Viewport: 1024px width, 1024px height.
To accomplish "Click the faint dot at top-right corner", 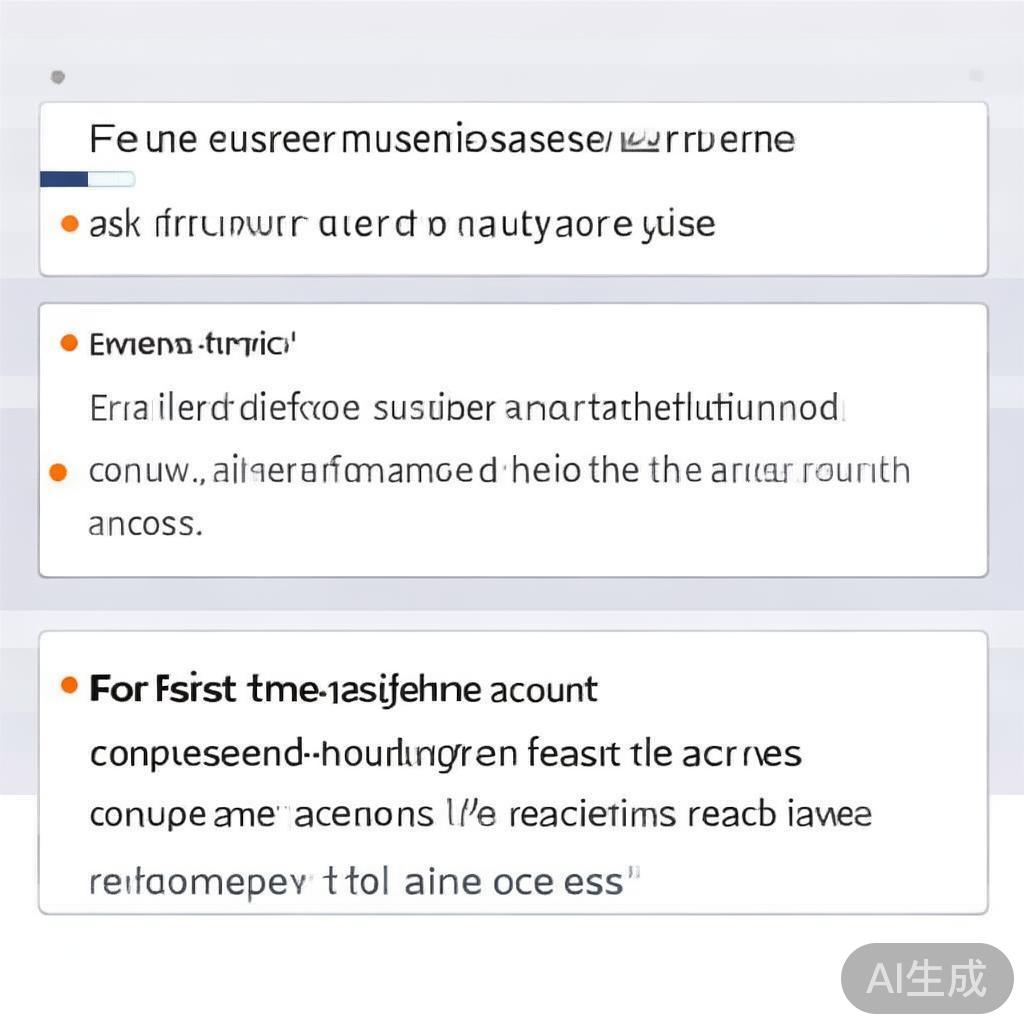I will click(x=976, y=76).
